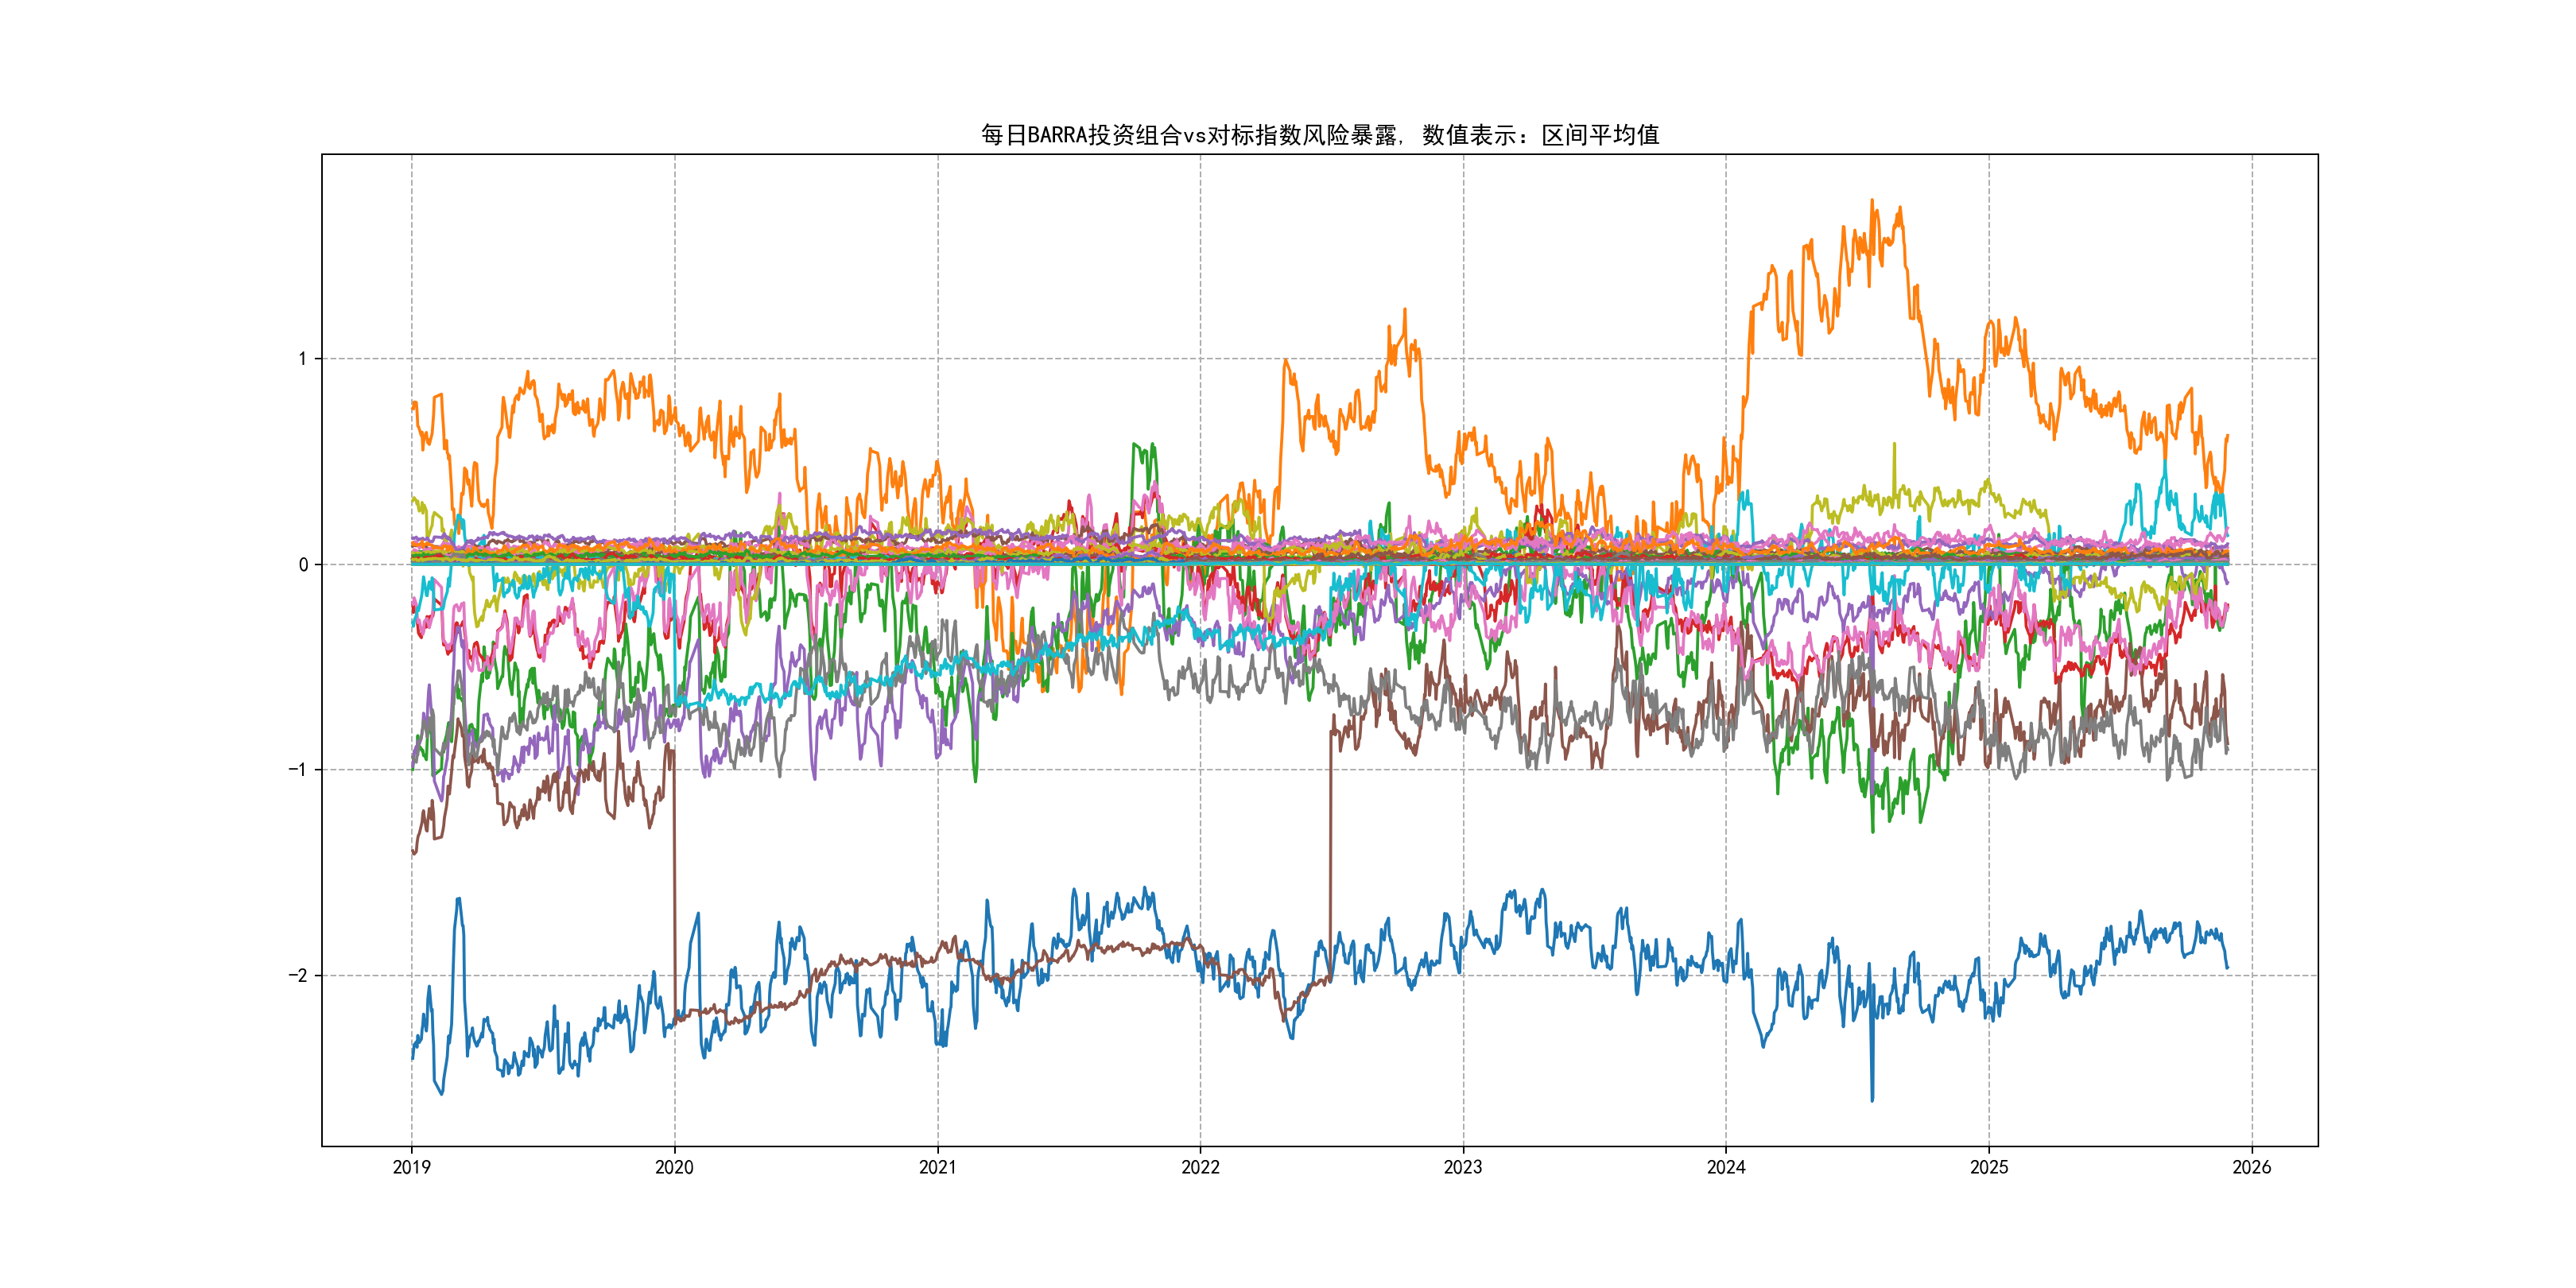The width and height of the screenshot is (2576, 1288).
Task: Click the 2019 x-axis tick label
Action: point(411,1167)
